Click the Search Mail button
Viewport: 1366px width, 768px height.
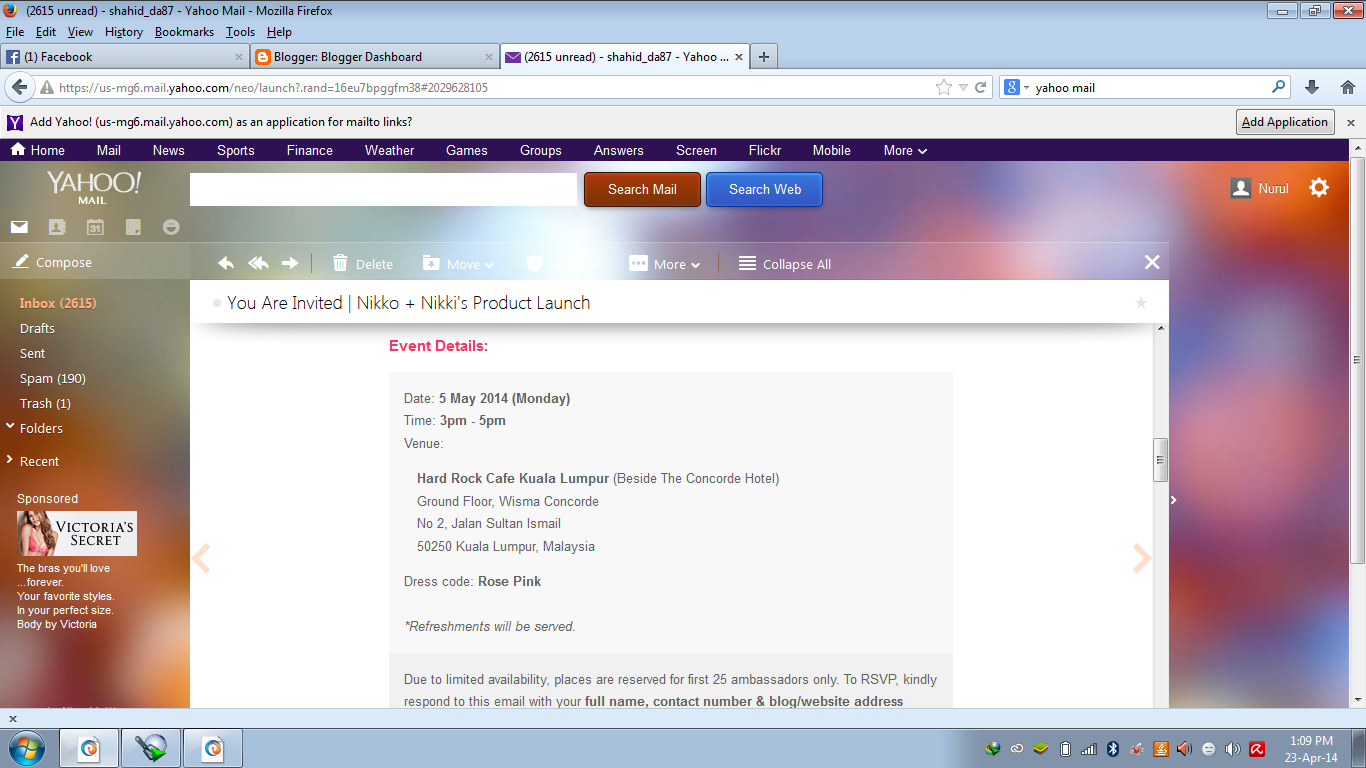click(642, 189)
